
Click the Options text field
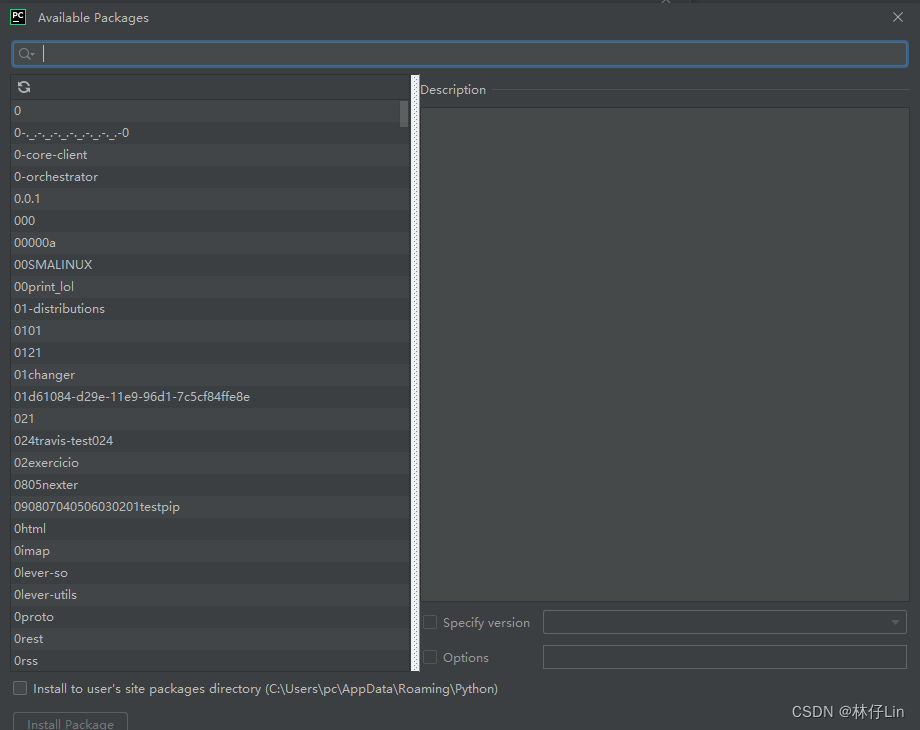[x=725, y=657]
